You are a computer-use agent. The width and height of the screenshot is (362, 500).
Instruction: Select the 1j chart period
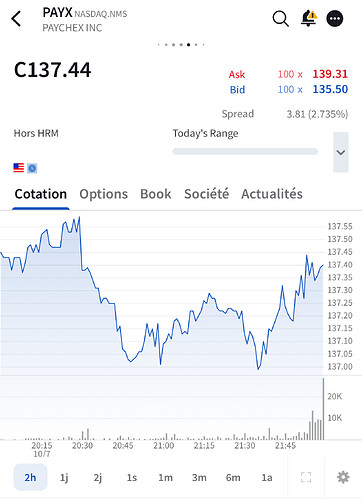click(x=64, y=477)
